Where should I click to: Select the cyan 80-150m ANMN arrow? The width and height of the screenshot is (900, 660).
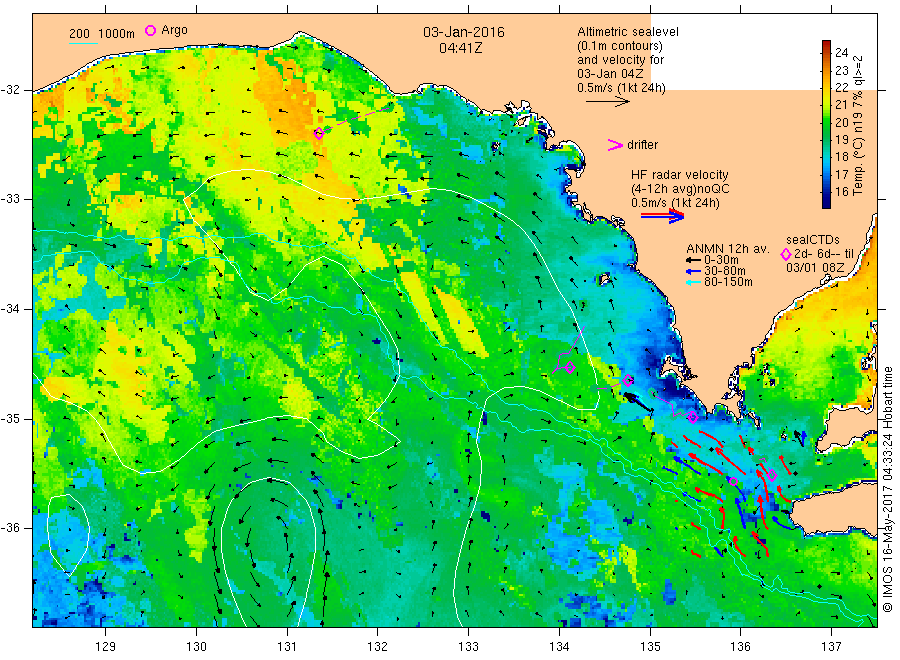tap(694, 282)
